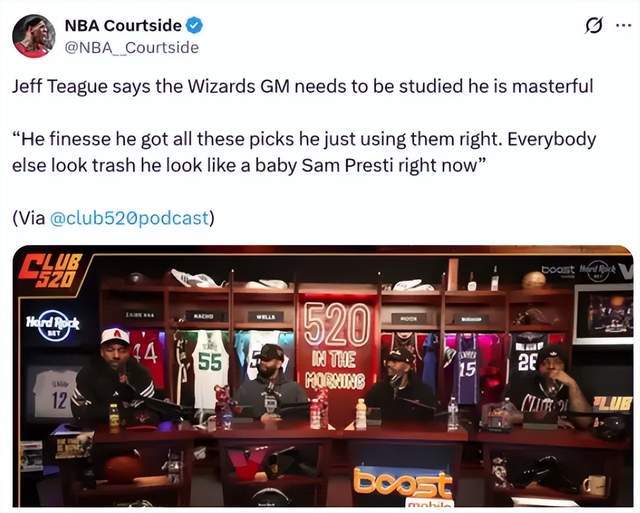This screenshot has height=513, width=640.
Task: Click the blue verified badge
Action: 194,25
